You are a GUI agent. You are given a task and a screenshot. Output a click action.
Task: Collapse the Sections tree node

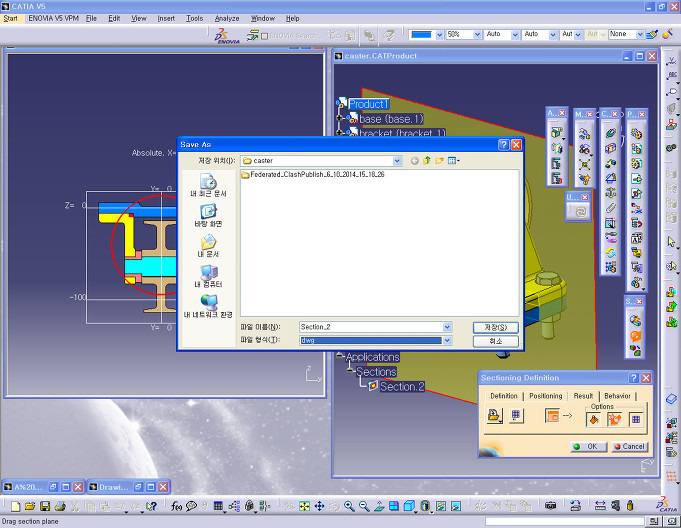point(350,371)
